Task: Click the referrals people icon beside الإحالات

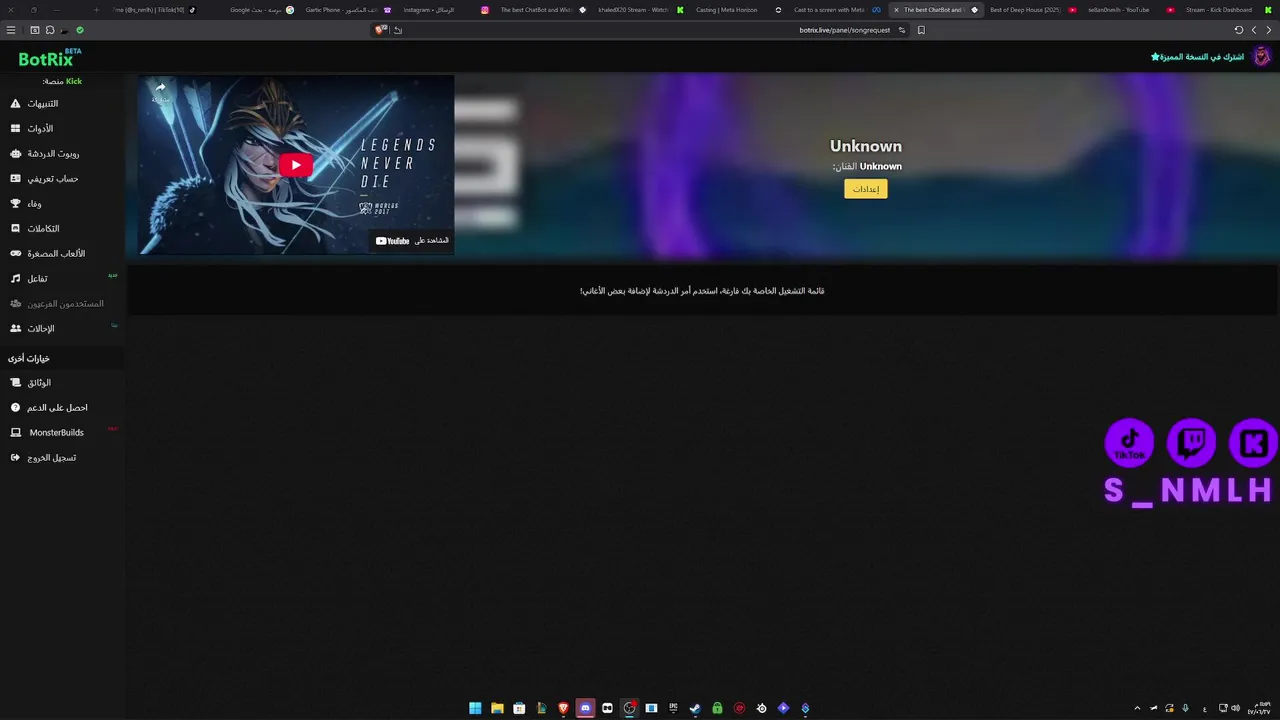Action: [15, 329]
